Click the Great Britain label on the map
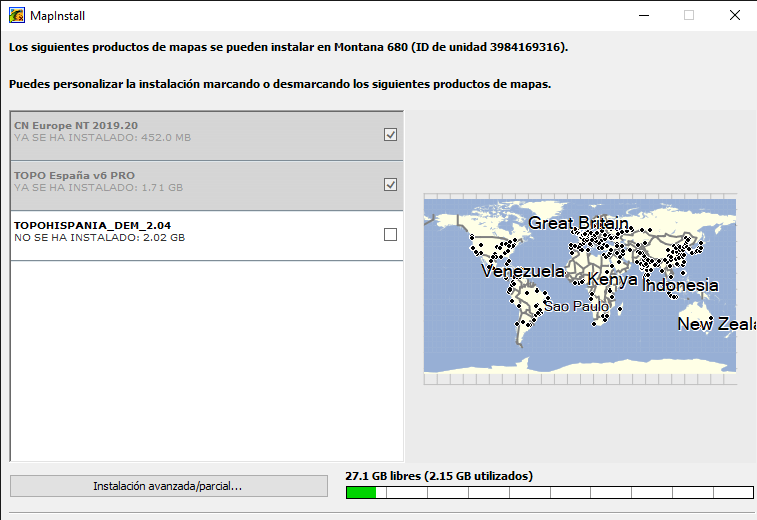 (578, 223)
